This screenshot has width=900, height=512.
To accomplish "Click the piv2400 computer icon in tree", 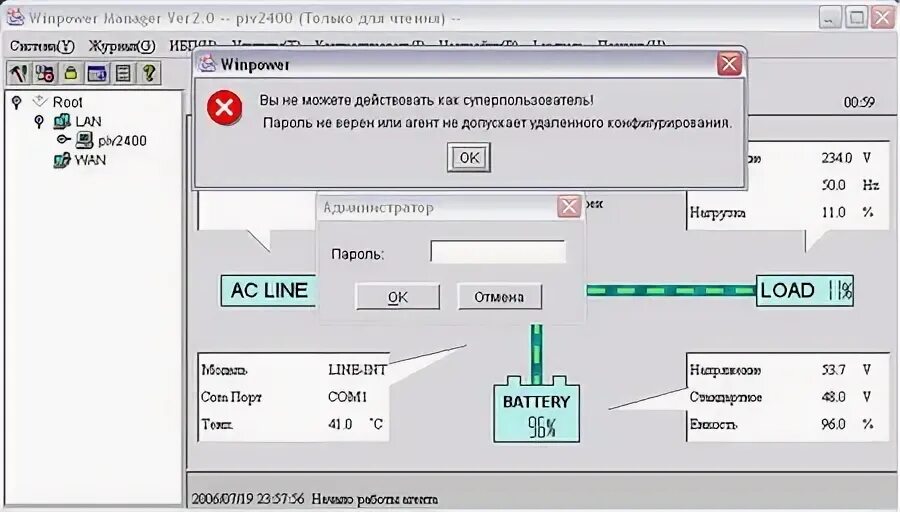I will tap(84, 140).
